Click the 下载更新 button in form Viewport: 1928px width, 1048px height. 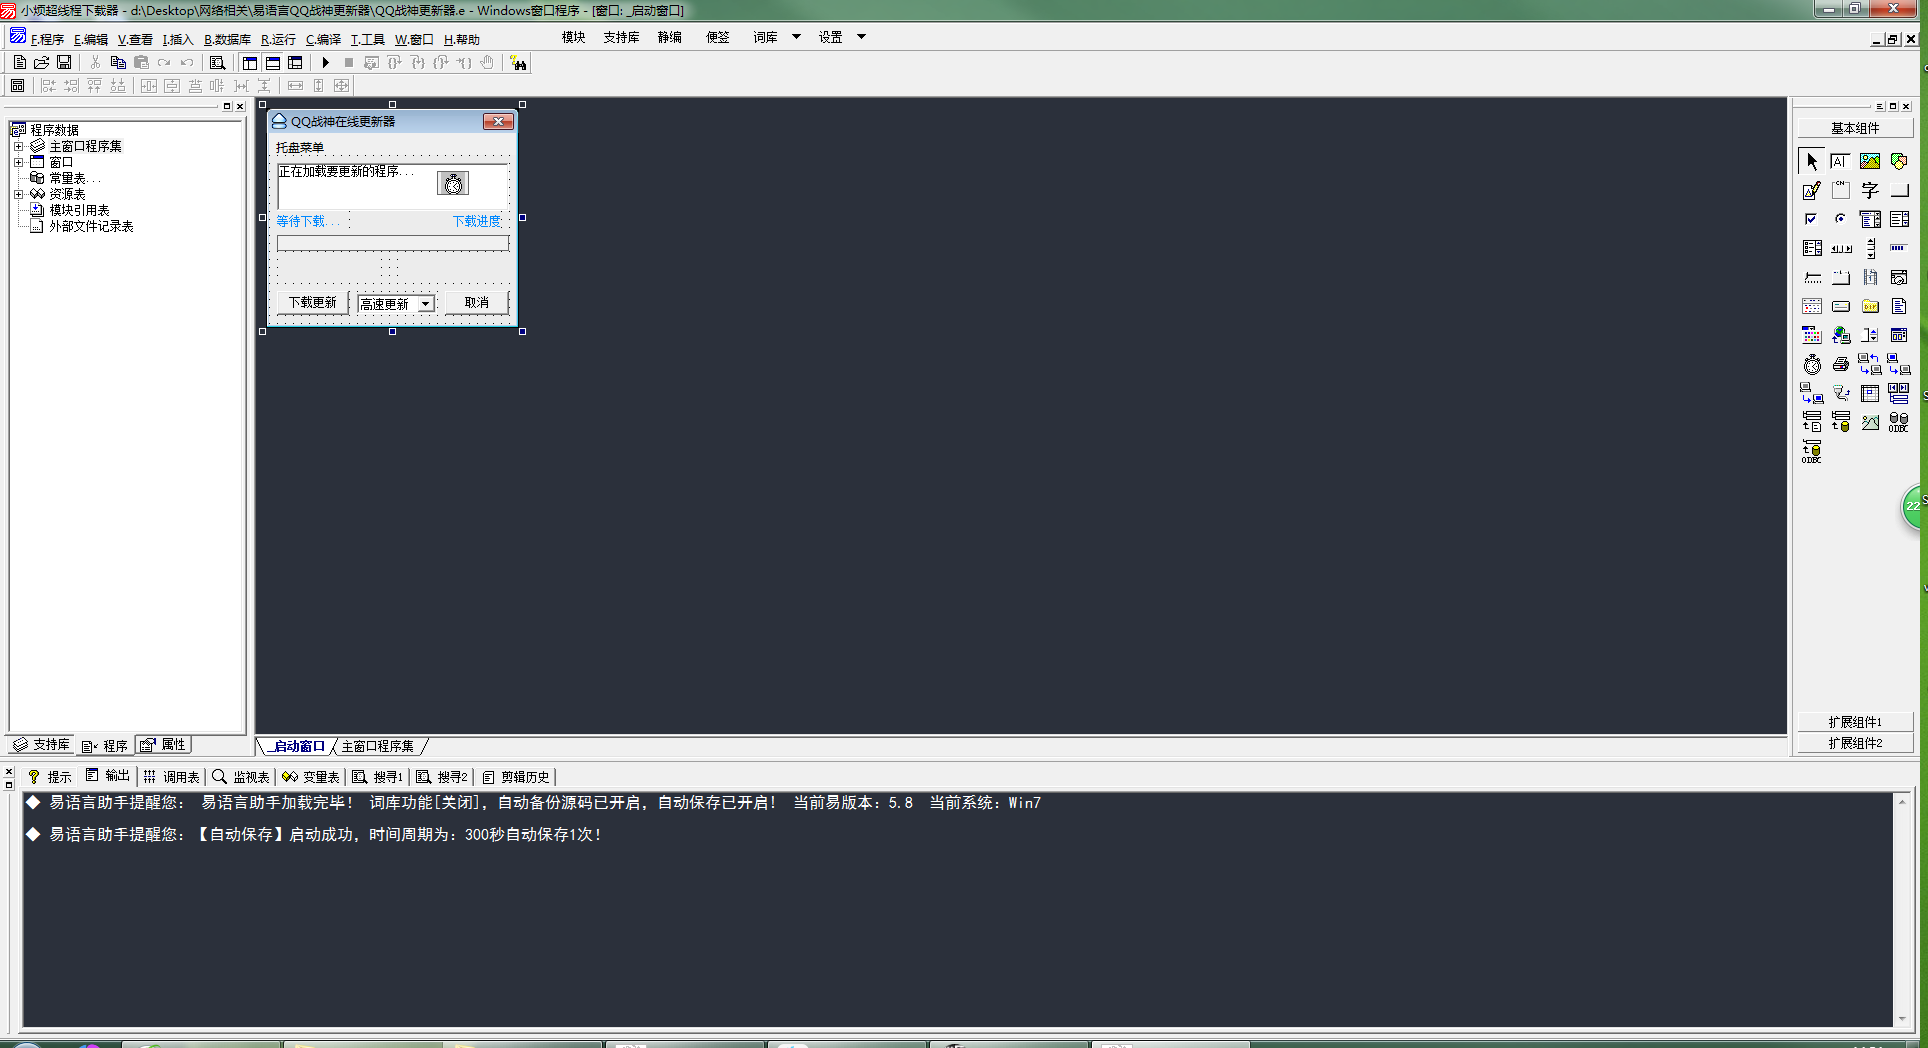coord(312,303)
